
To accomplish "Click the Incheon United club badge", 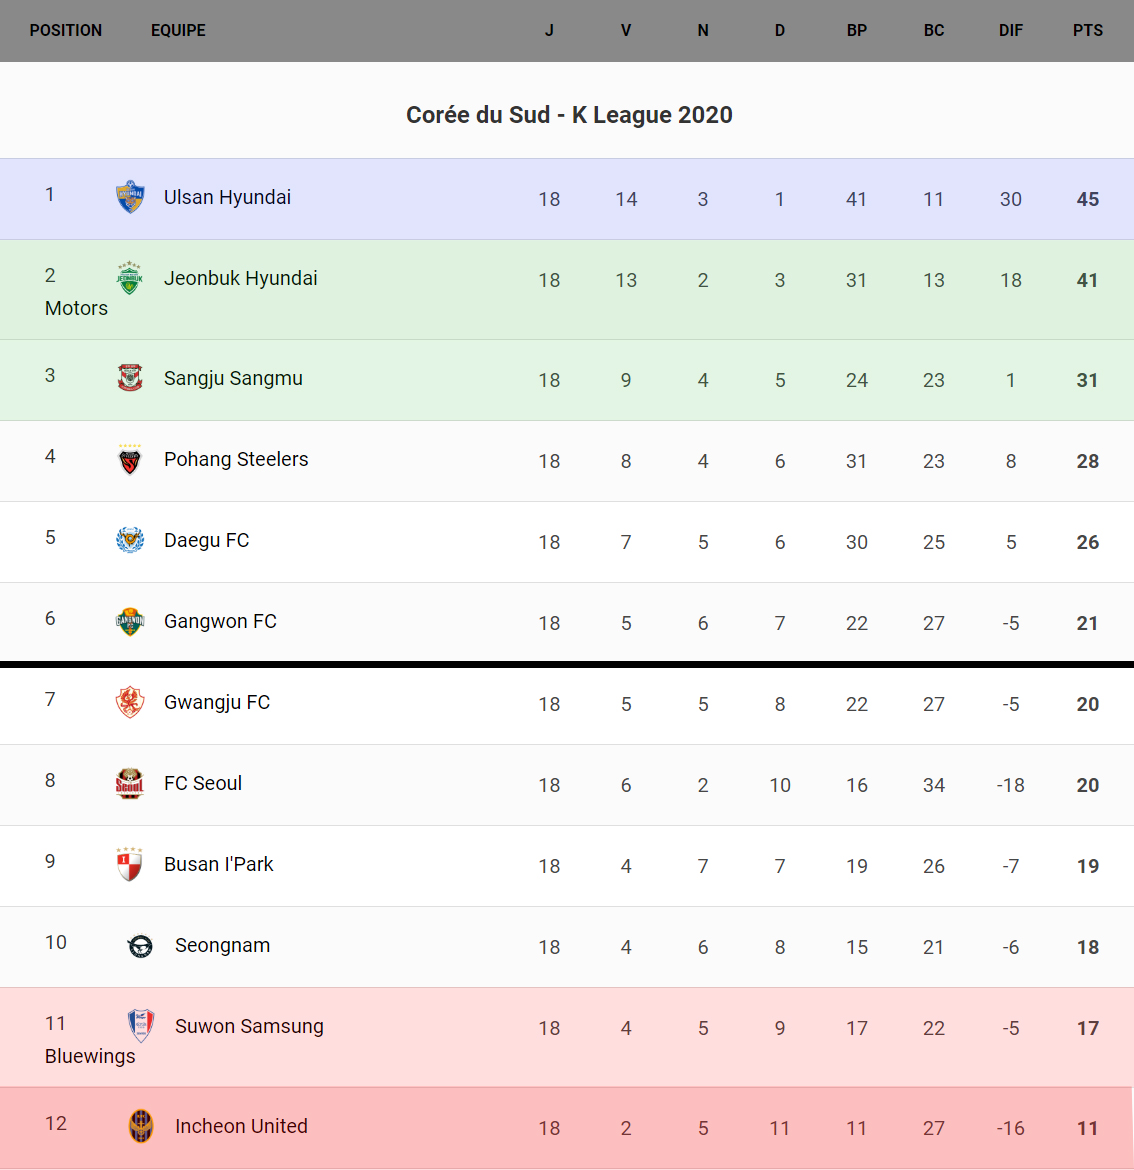I will coord(141,1126).
